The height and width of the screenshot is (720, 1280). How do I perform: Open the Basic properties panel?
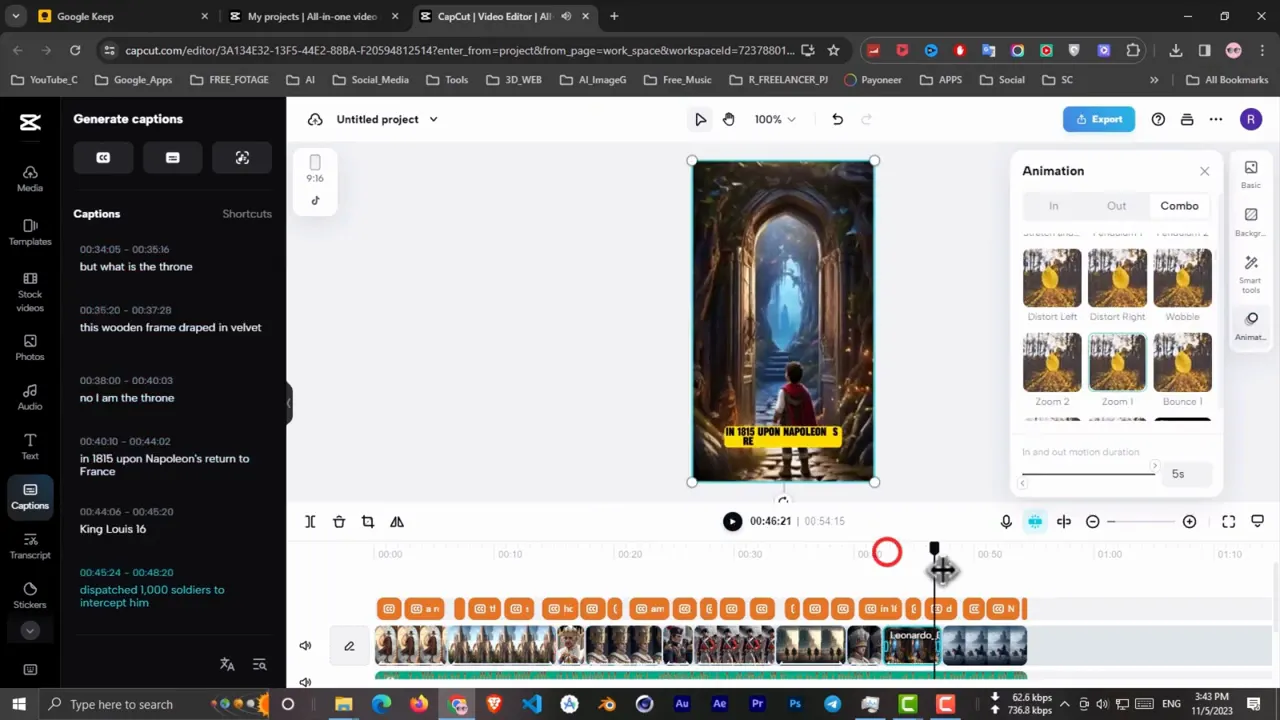pos(1251,174)
